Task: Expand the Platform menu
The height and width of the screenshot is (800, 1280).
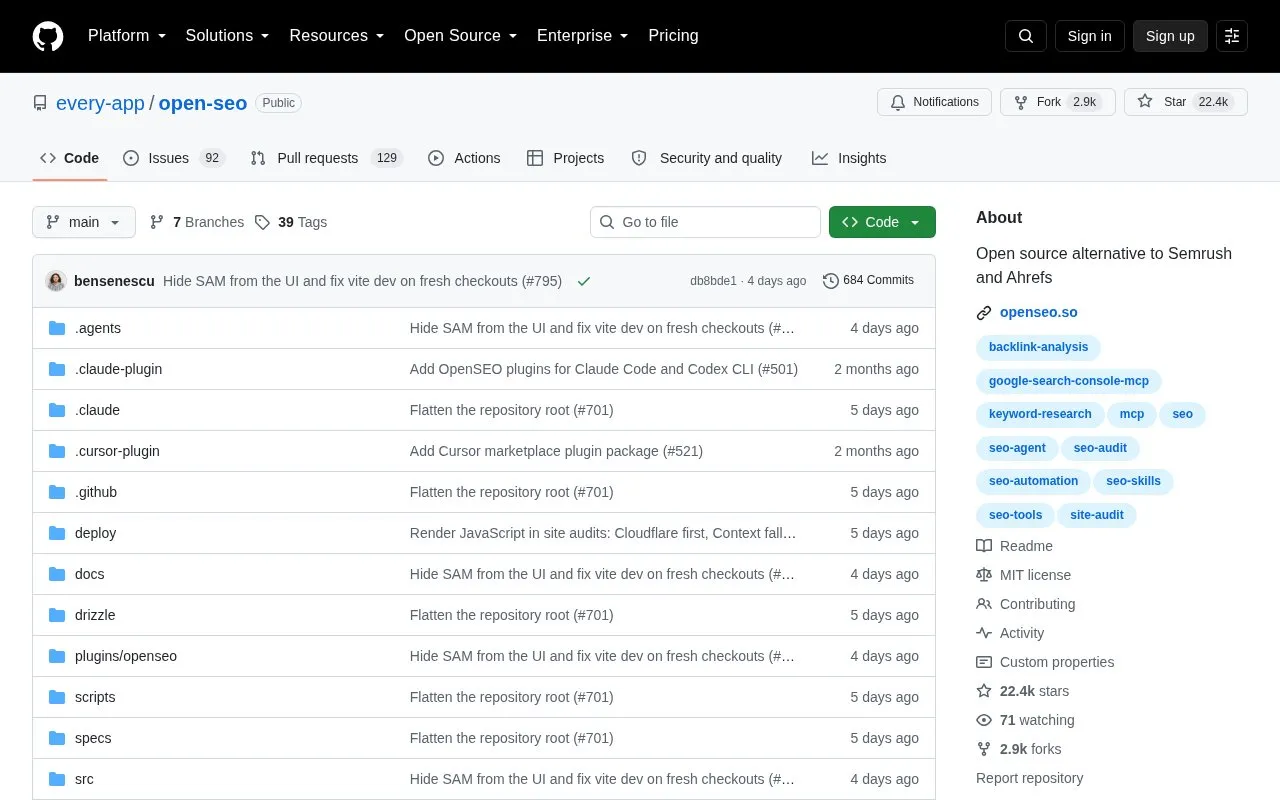Action: [127, 36]
